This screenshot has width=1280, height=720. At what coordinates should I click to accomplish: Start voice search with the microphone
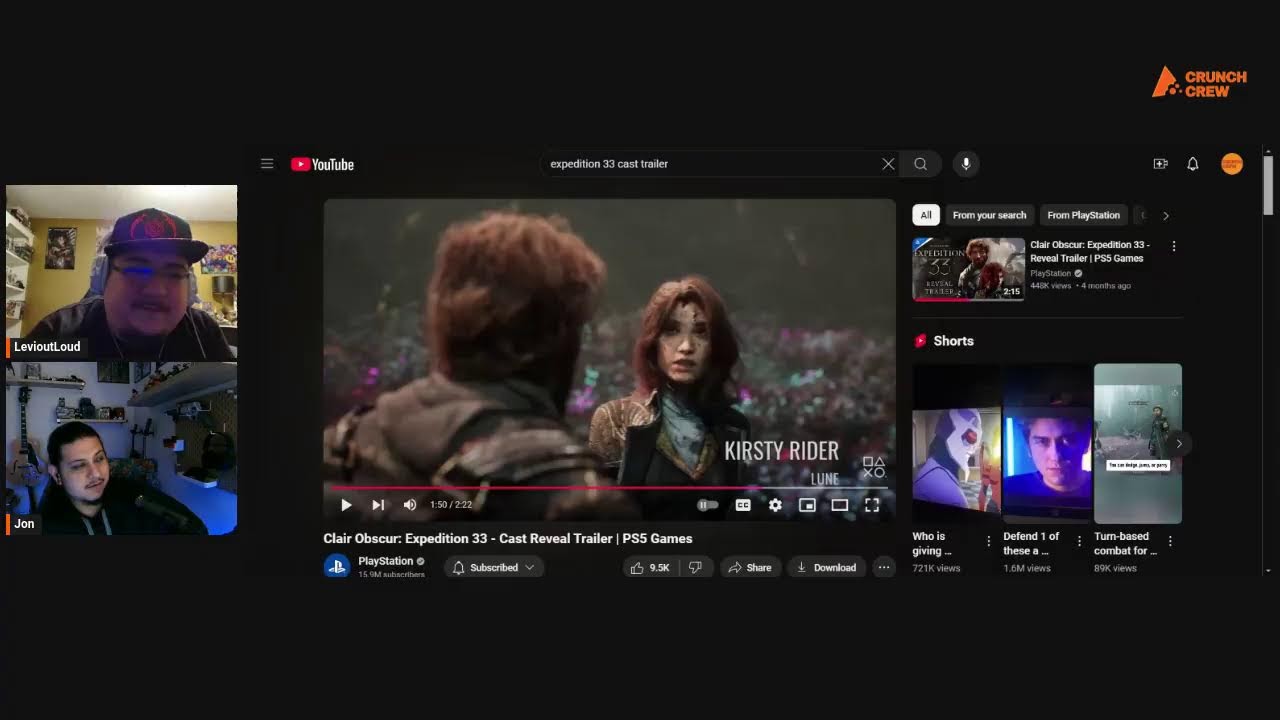pyautogui.click(x=966, y=164)
